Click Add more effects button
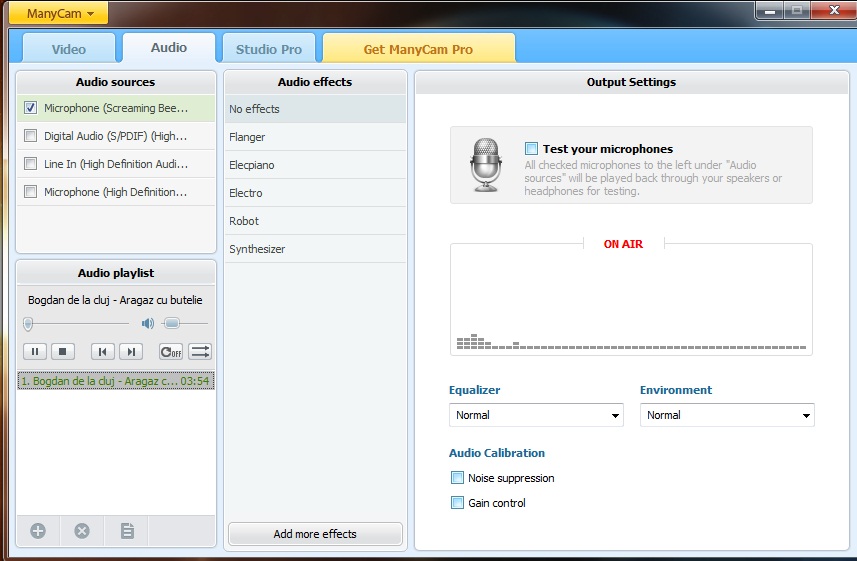The height and width of the screenshot is (561, 857). coord(315,534)
